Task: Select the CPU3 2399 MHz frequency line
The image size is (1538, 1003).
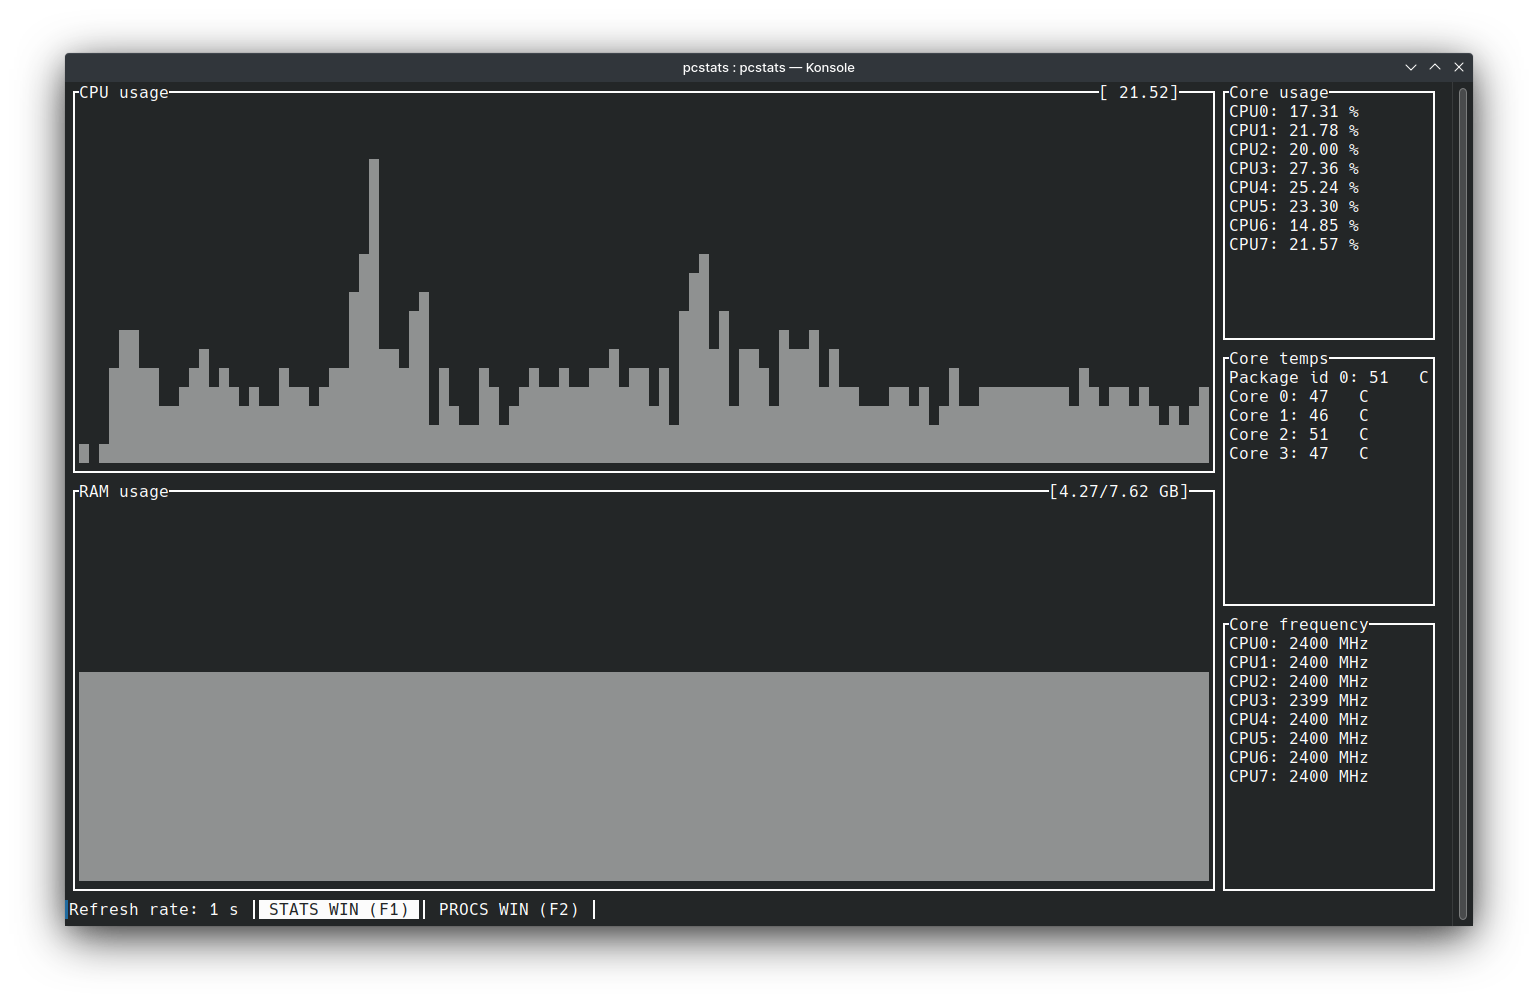Action: pos(1298,700)
